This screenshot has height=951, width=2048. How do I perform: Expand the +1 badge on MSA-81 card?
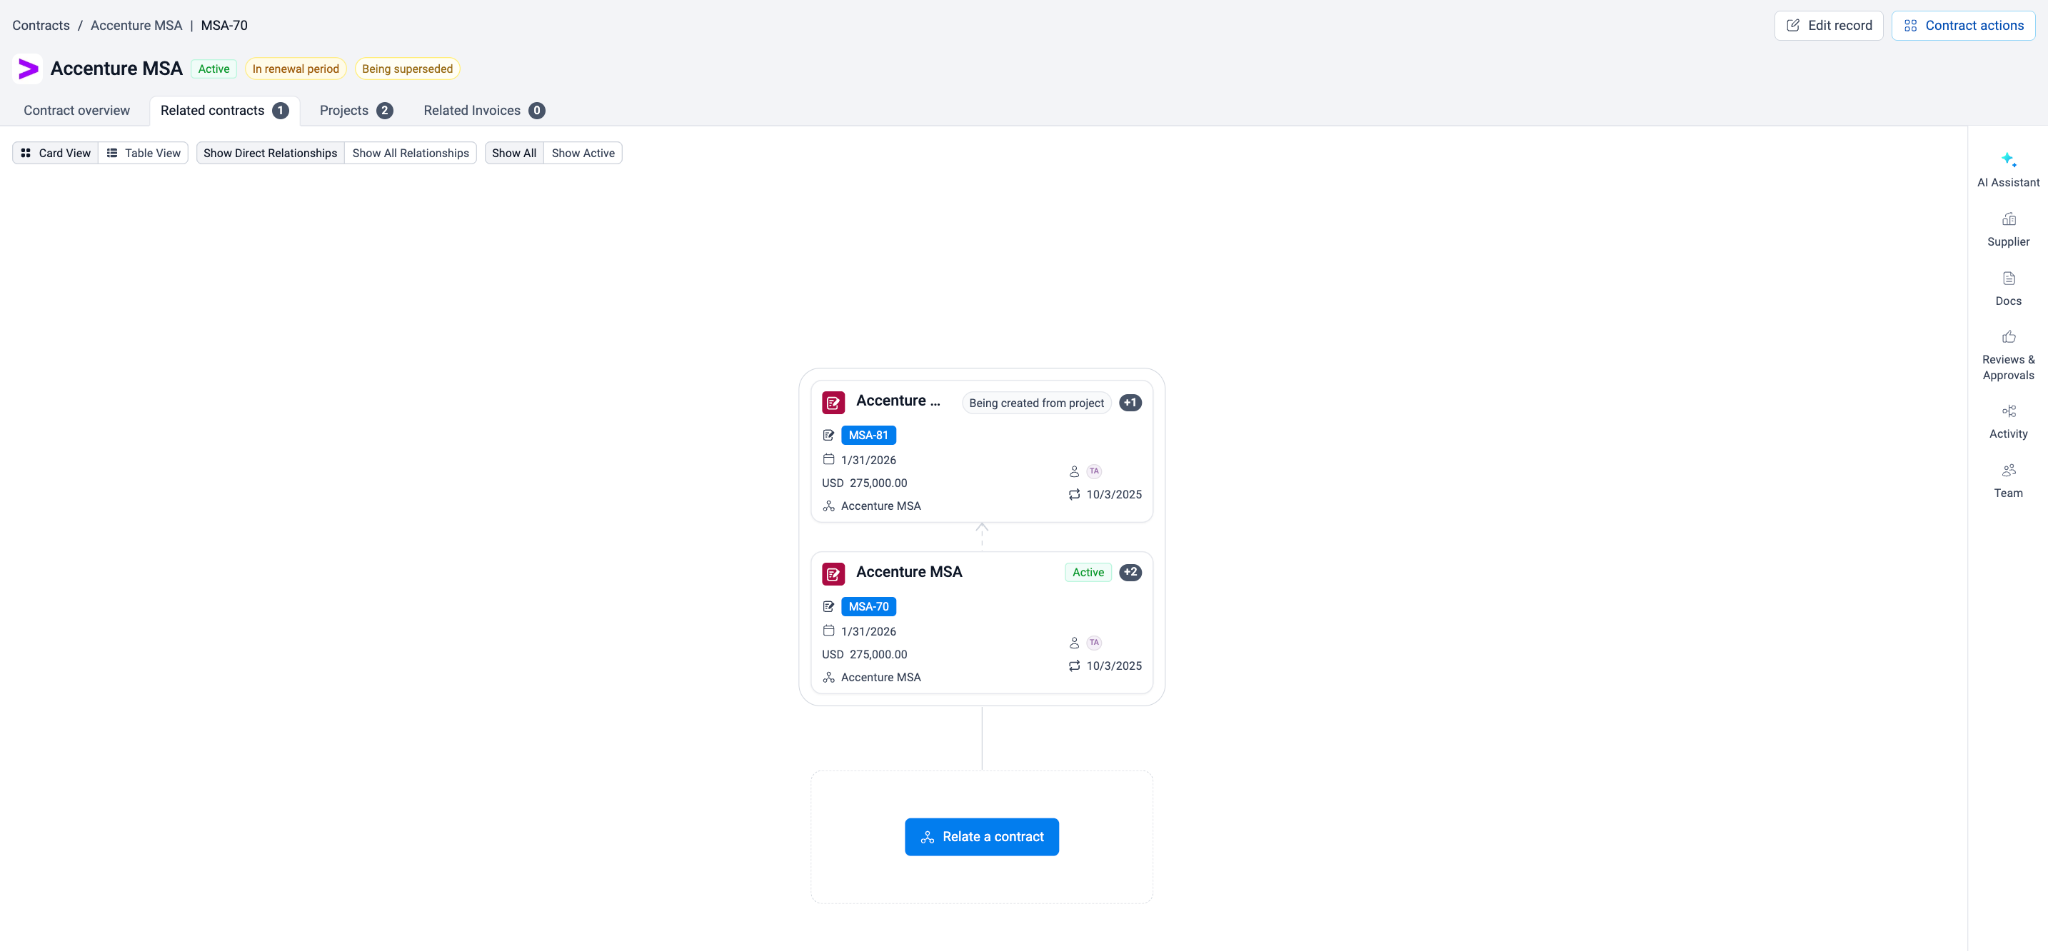click(1130, 403)
